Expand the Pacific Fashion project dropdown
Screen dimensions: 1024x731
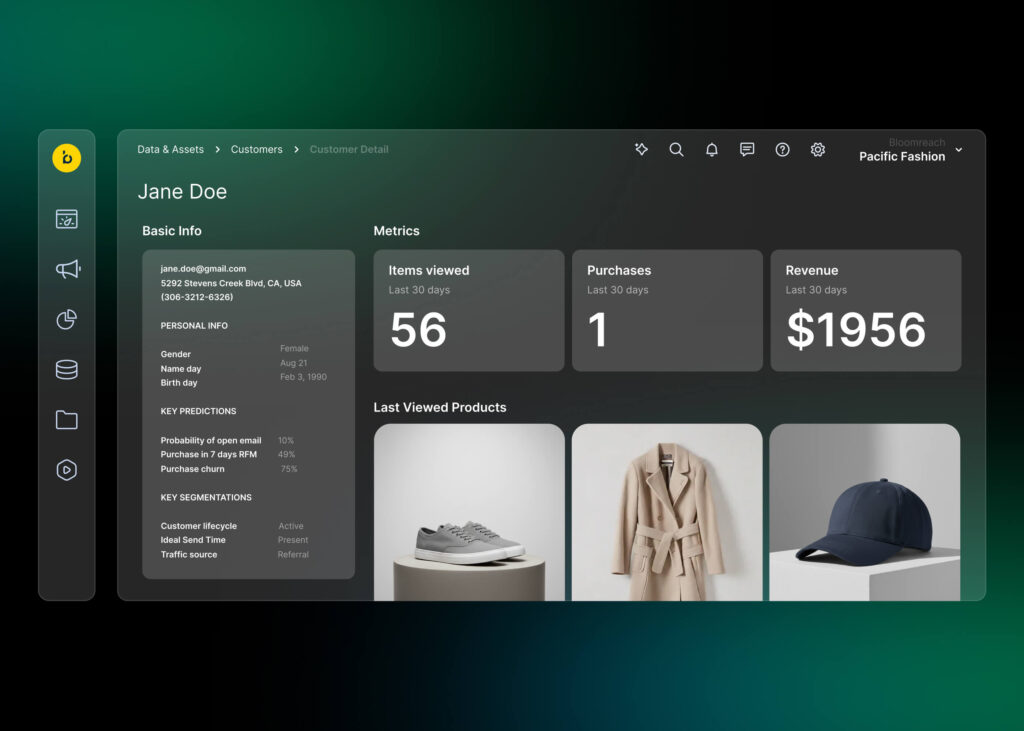958,150
